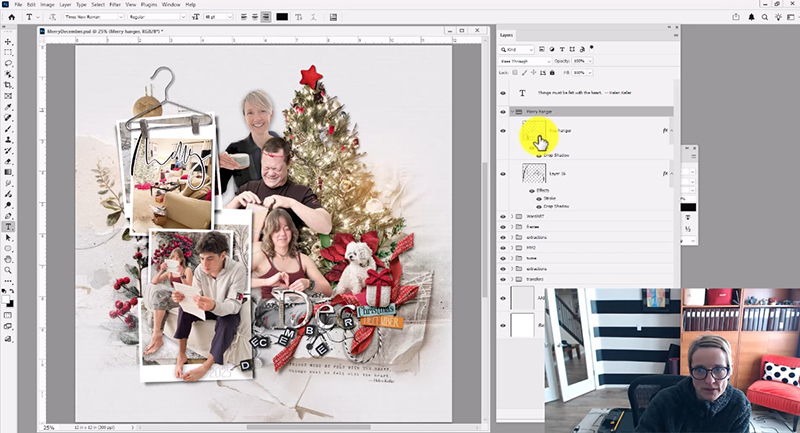Hide Layer 16

click(x=503, y=174)
